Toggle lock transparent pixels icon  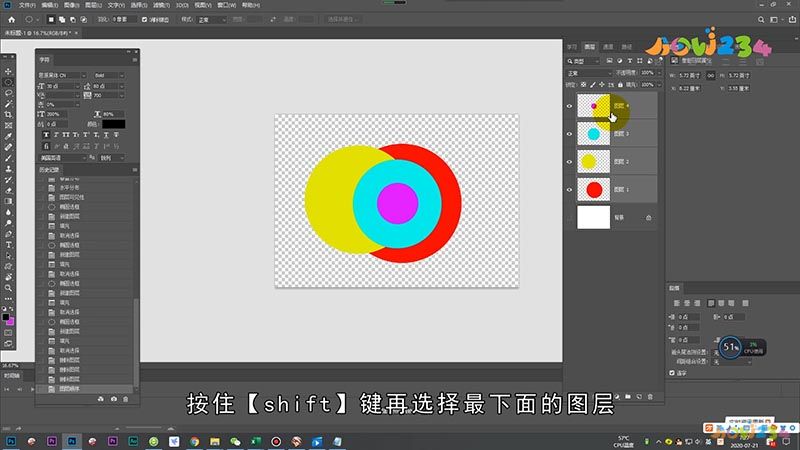pos(583,85)
